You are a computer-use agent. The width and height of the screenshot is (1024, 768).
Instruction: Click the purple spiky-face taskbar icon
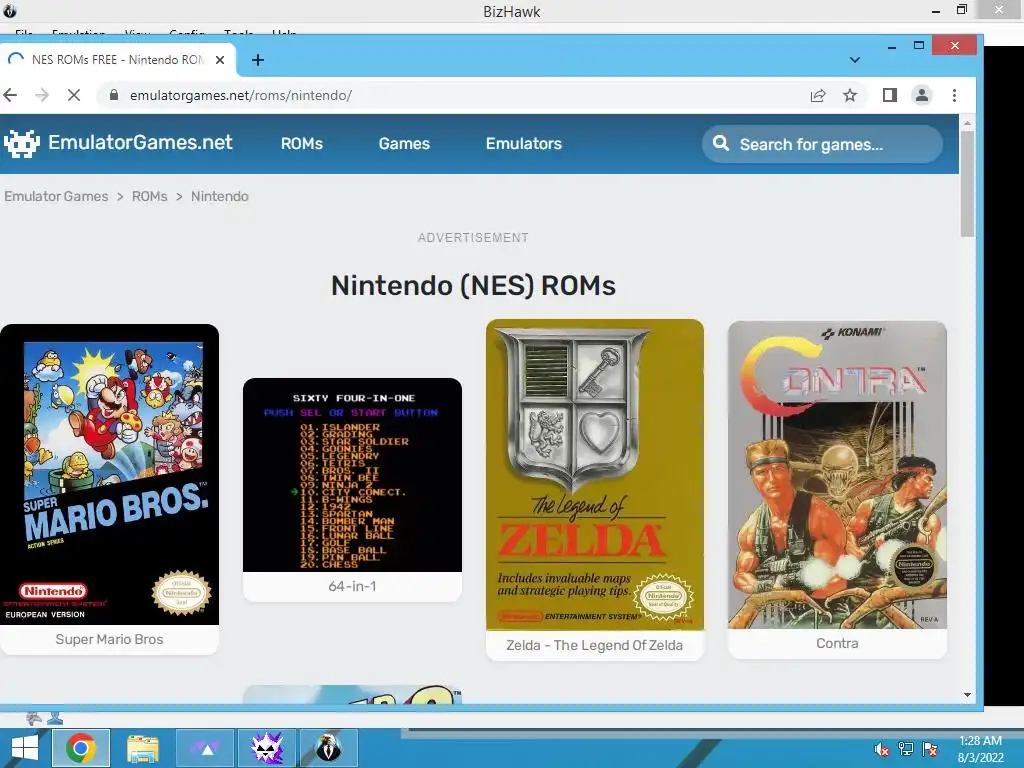click(267, 748)
